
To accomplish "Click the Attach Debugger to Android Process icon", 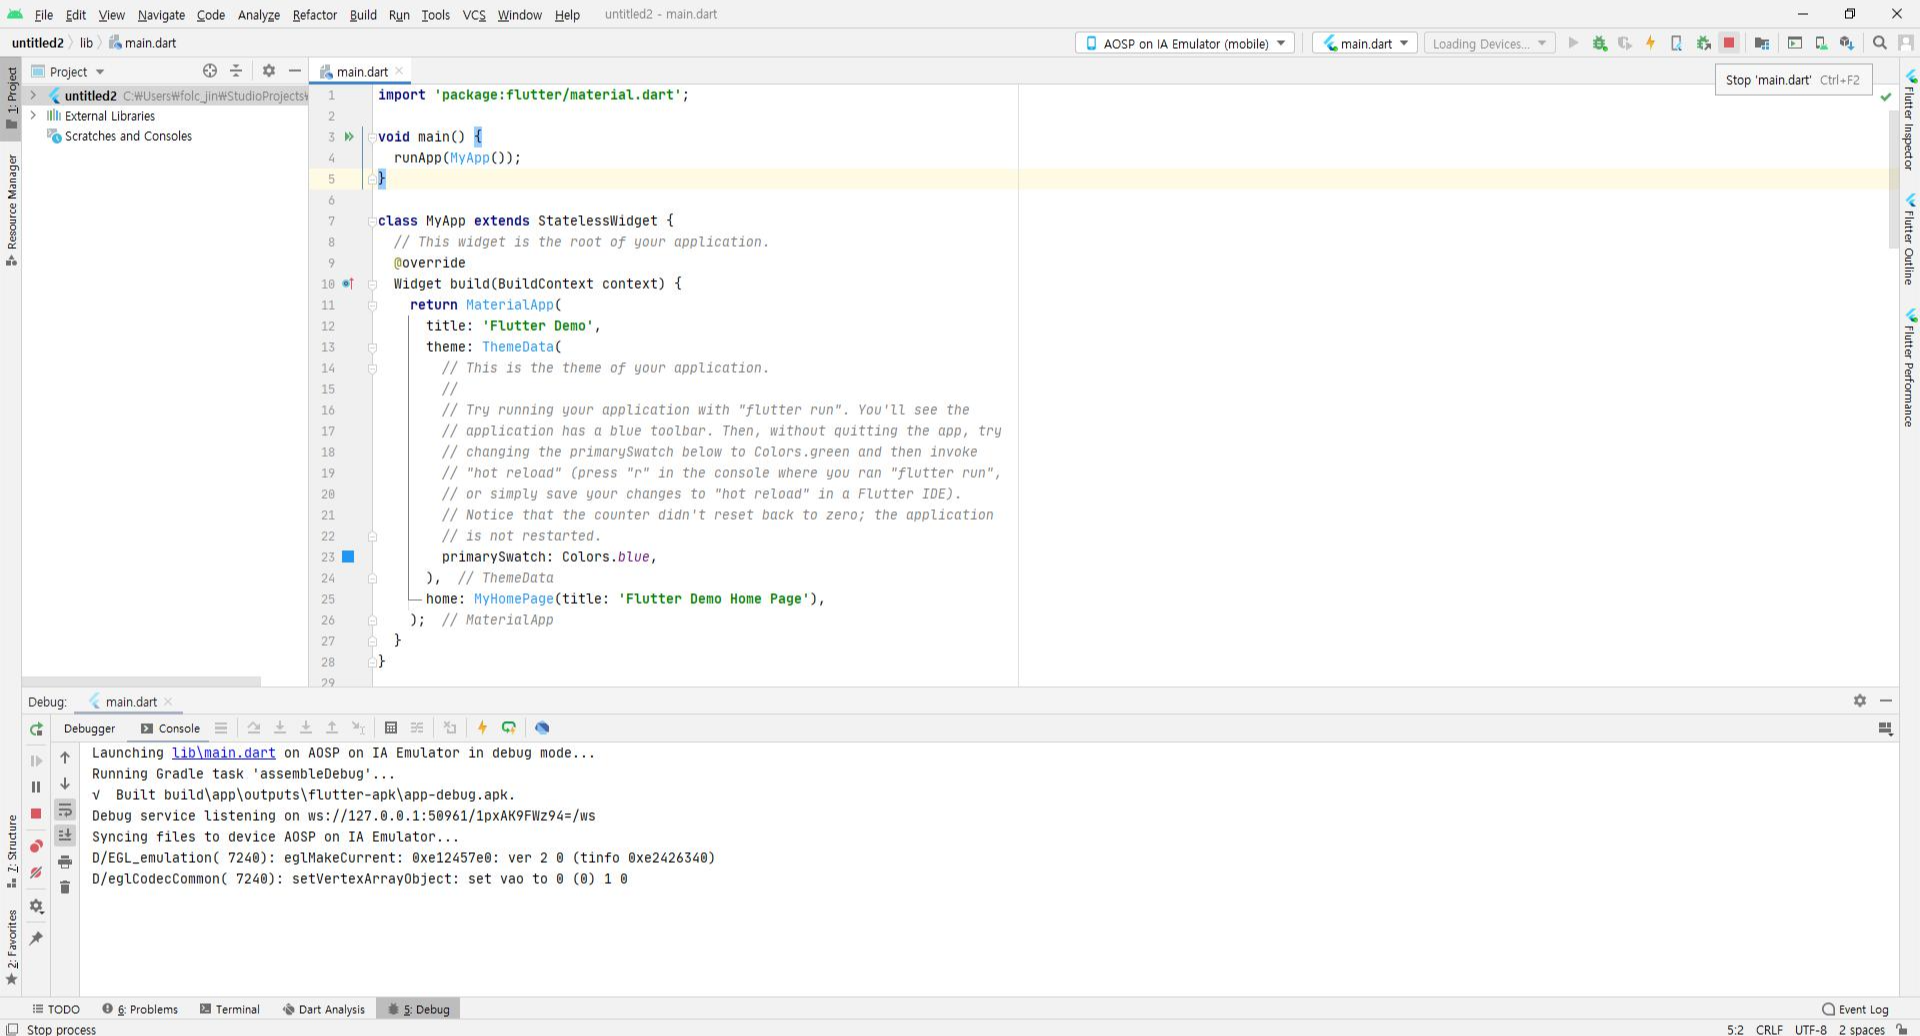I will [1703, 43].
